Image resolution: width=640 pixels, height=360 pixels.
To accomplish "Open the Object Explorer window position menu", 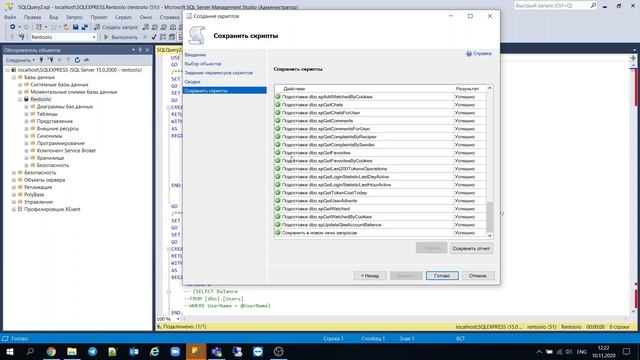I will [x=133, y=50].
